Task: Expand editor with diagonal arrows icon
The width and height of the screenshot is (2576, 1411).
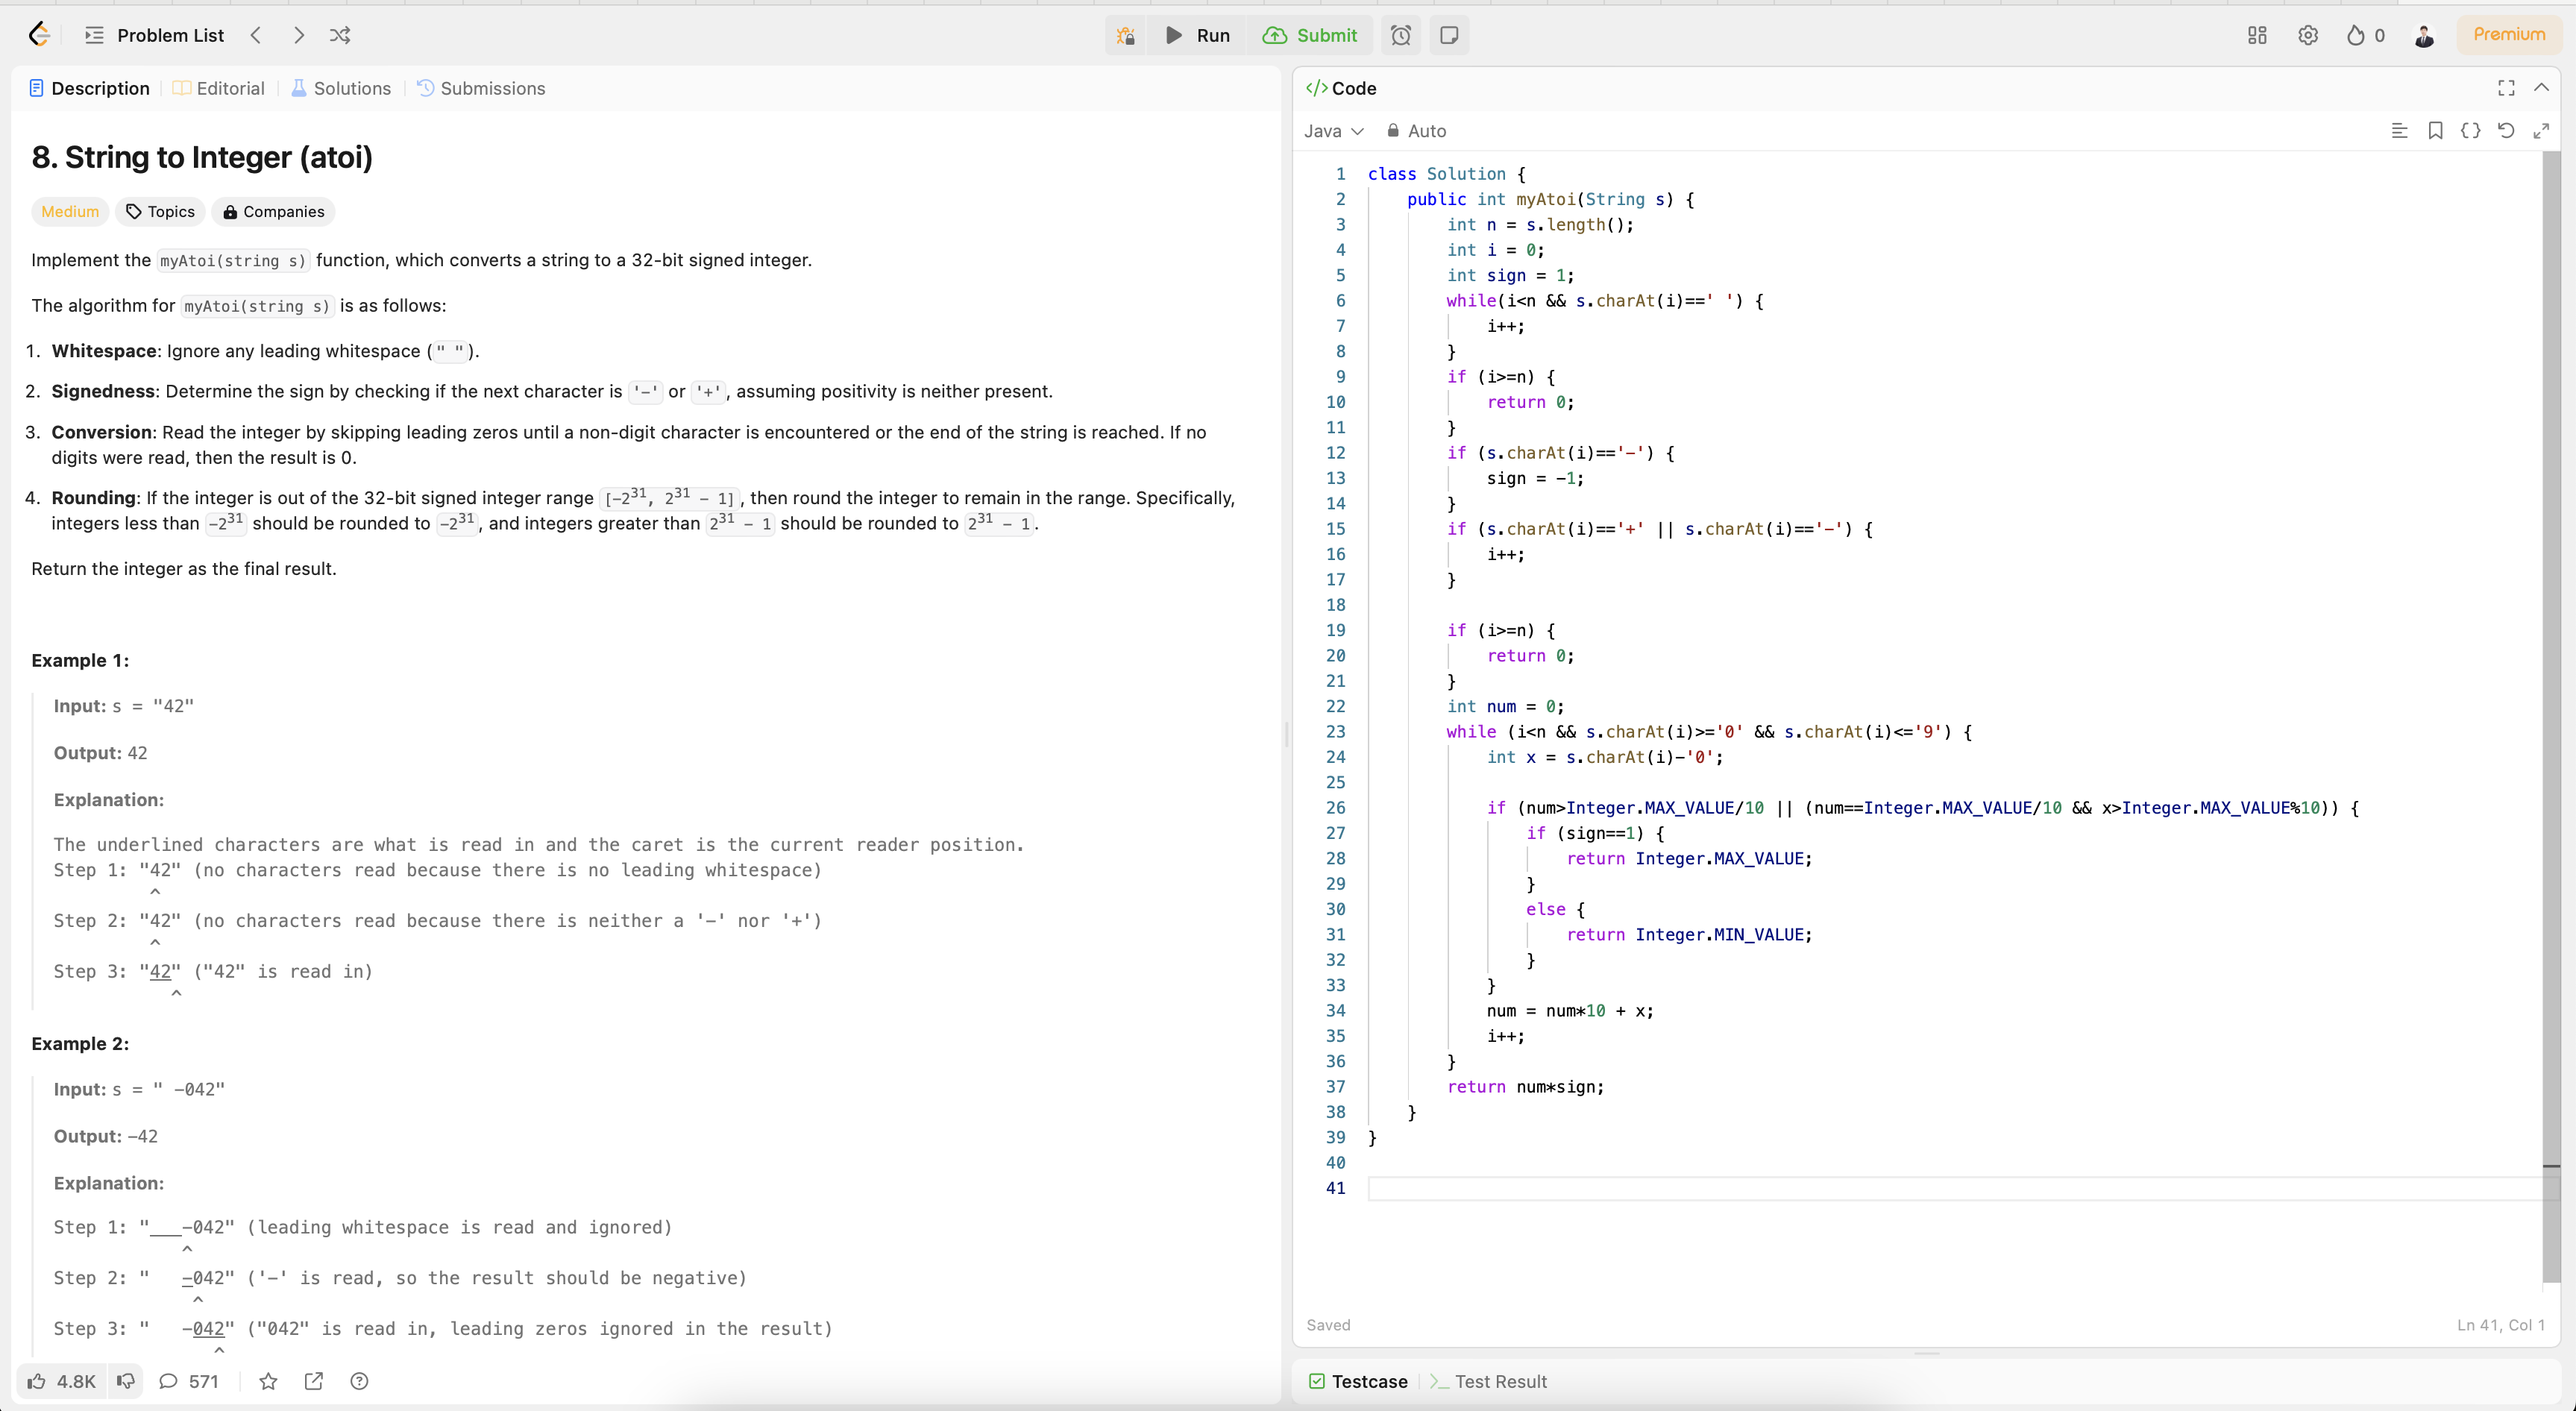Action: pos(2541,131)
